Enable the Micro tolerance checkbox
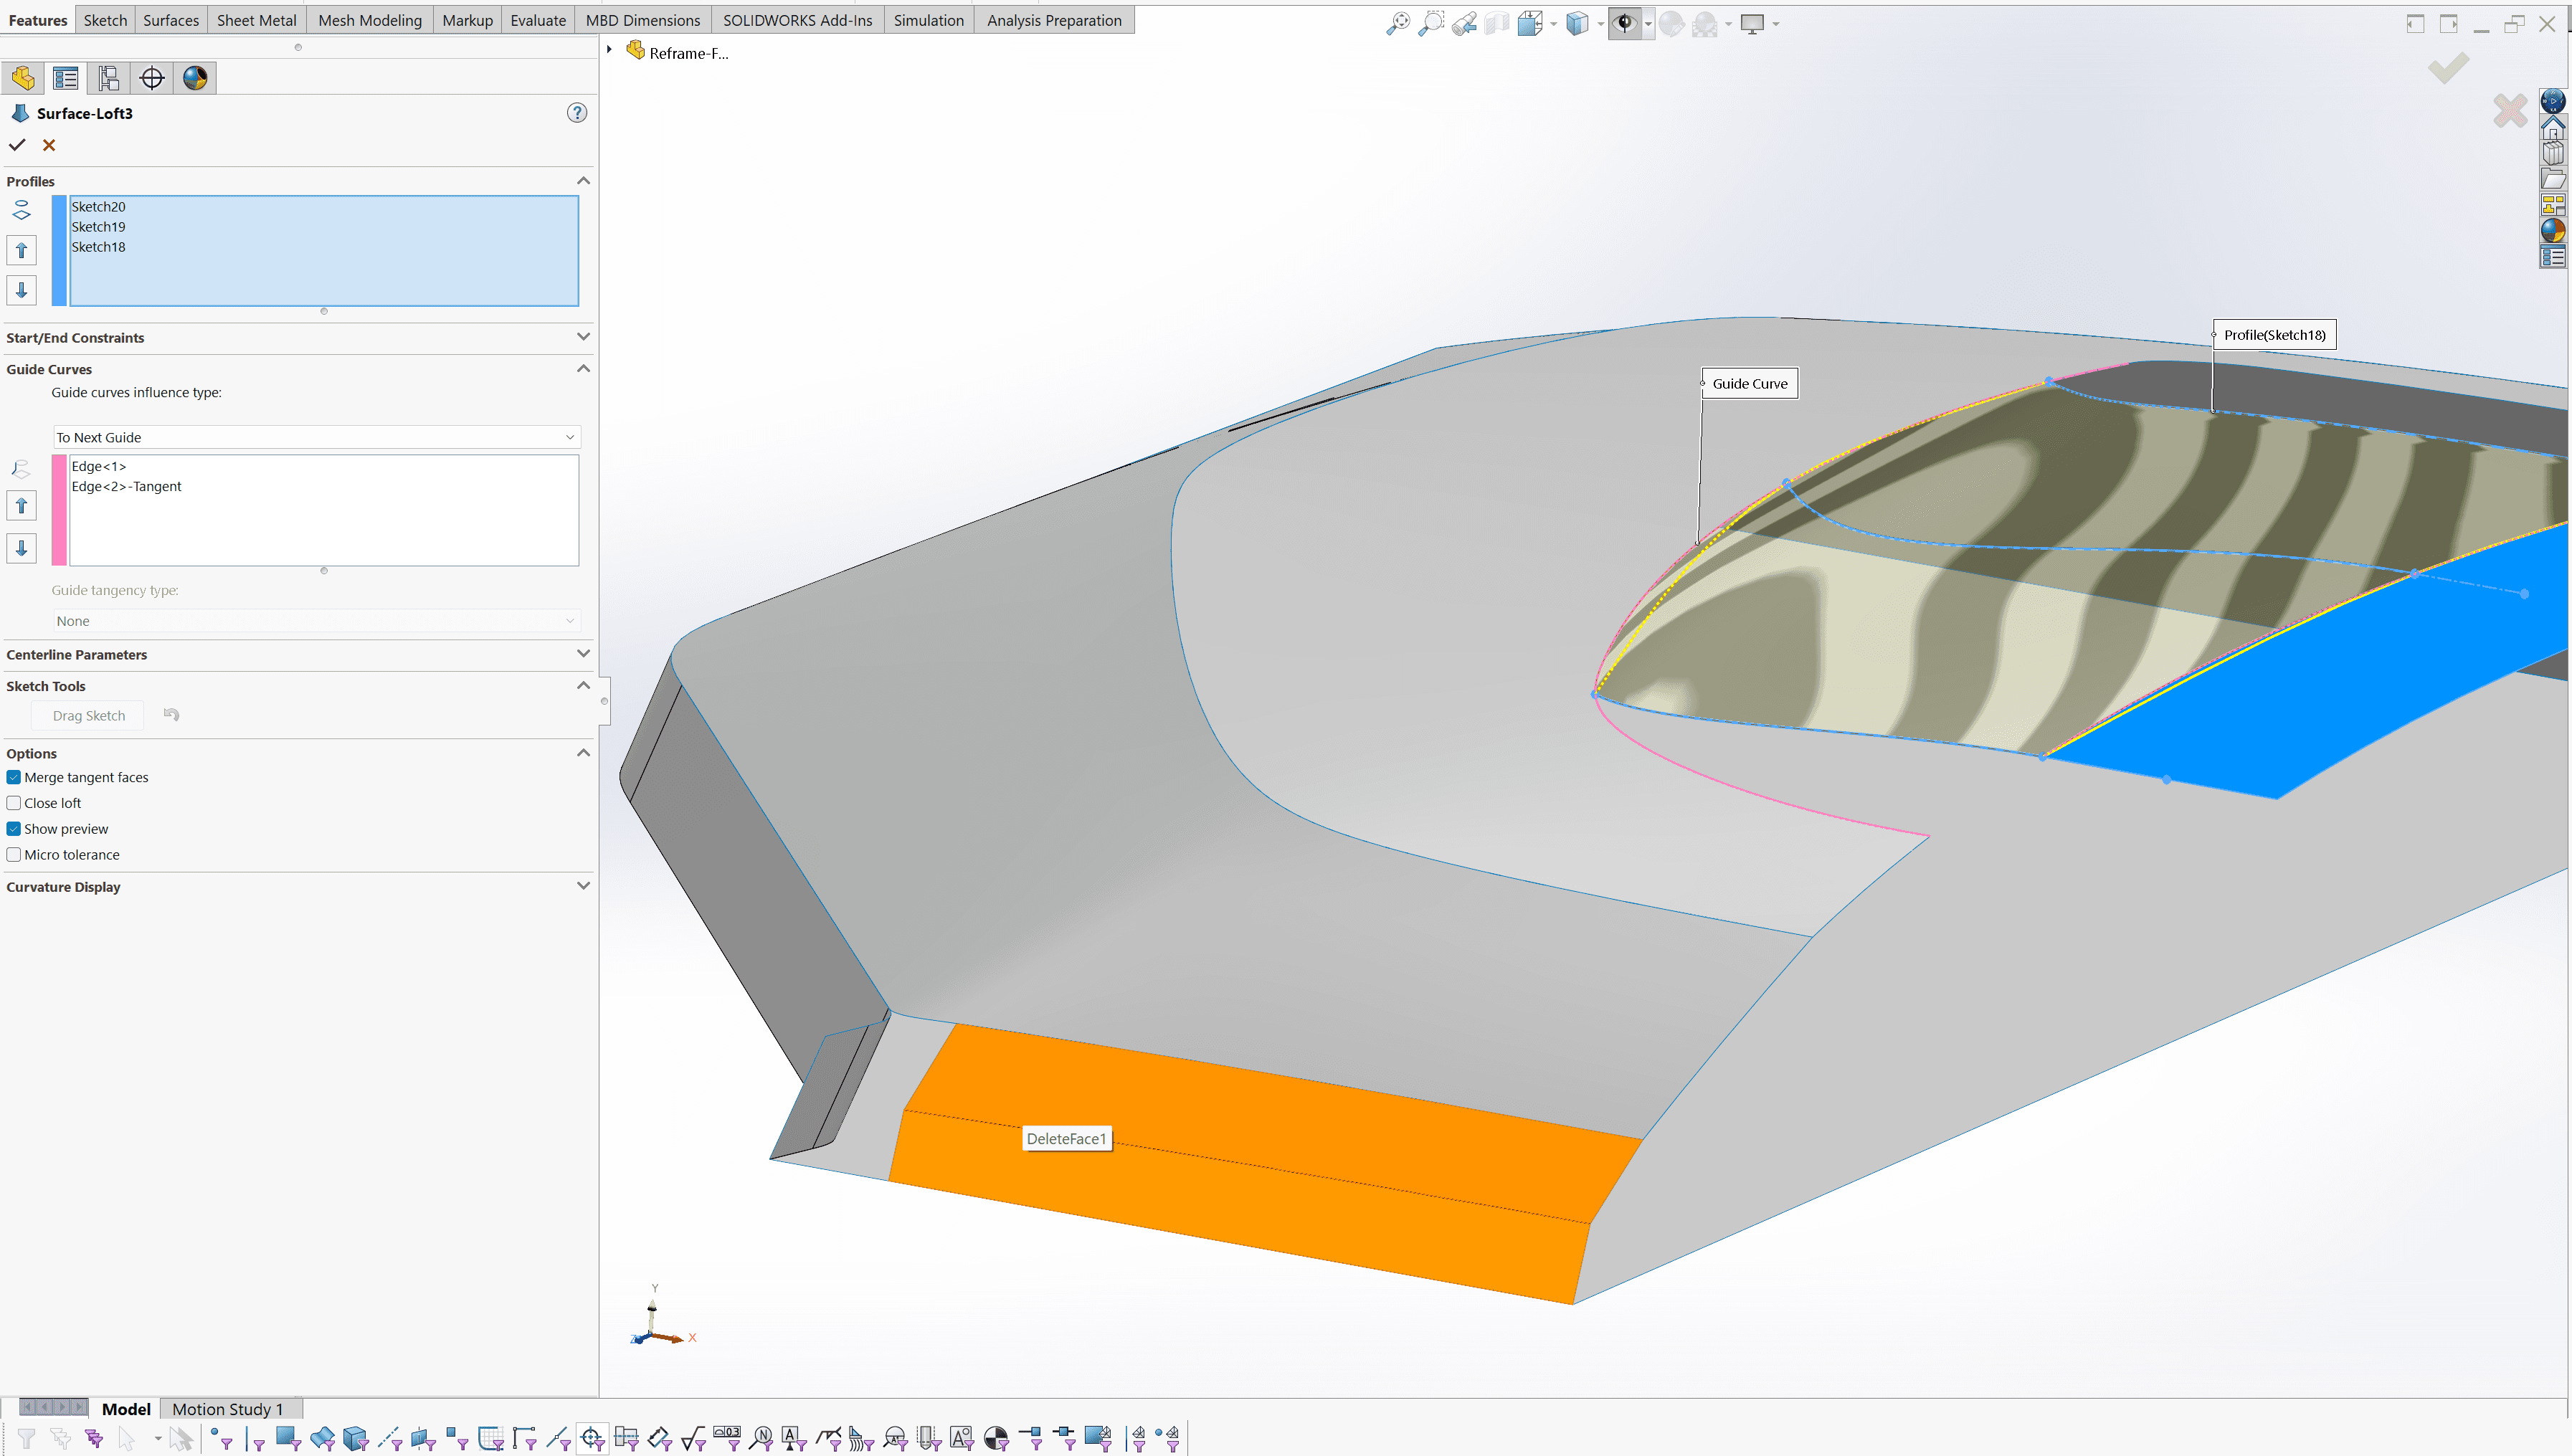The image size is (2572, 1456). pos(14,855)
